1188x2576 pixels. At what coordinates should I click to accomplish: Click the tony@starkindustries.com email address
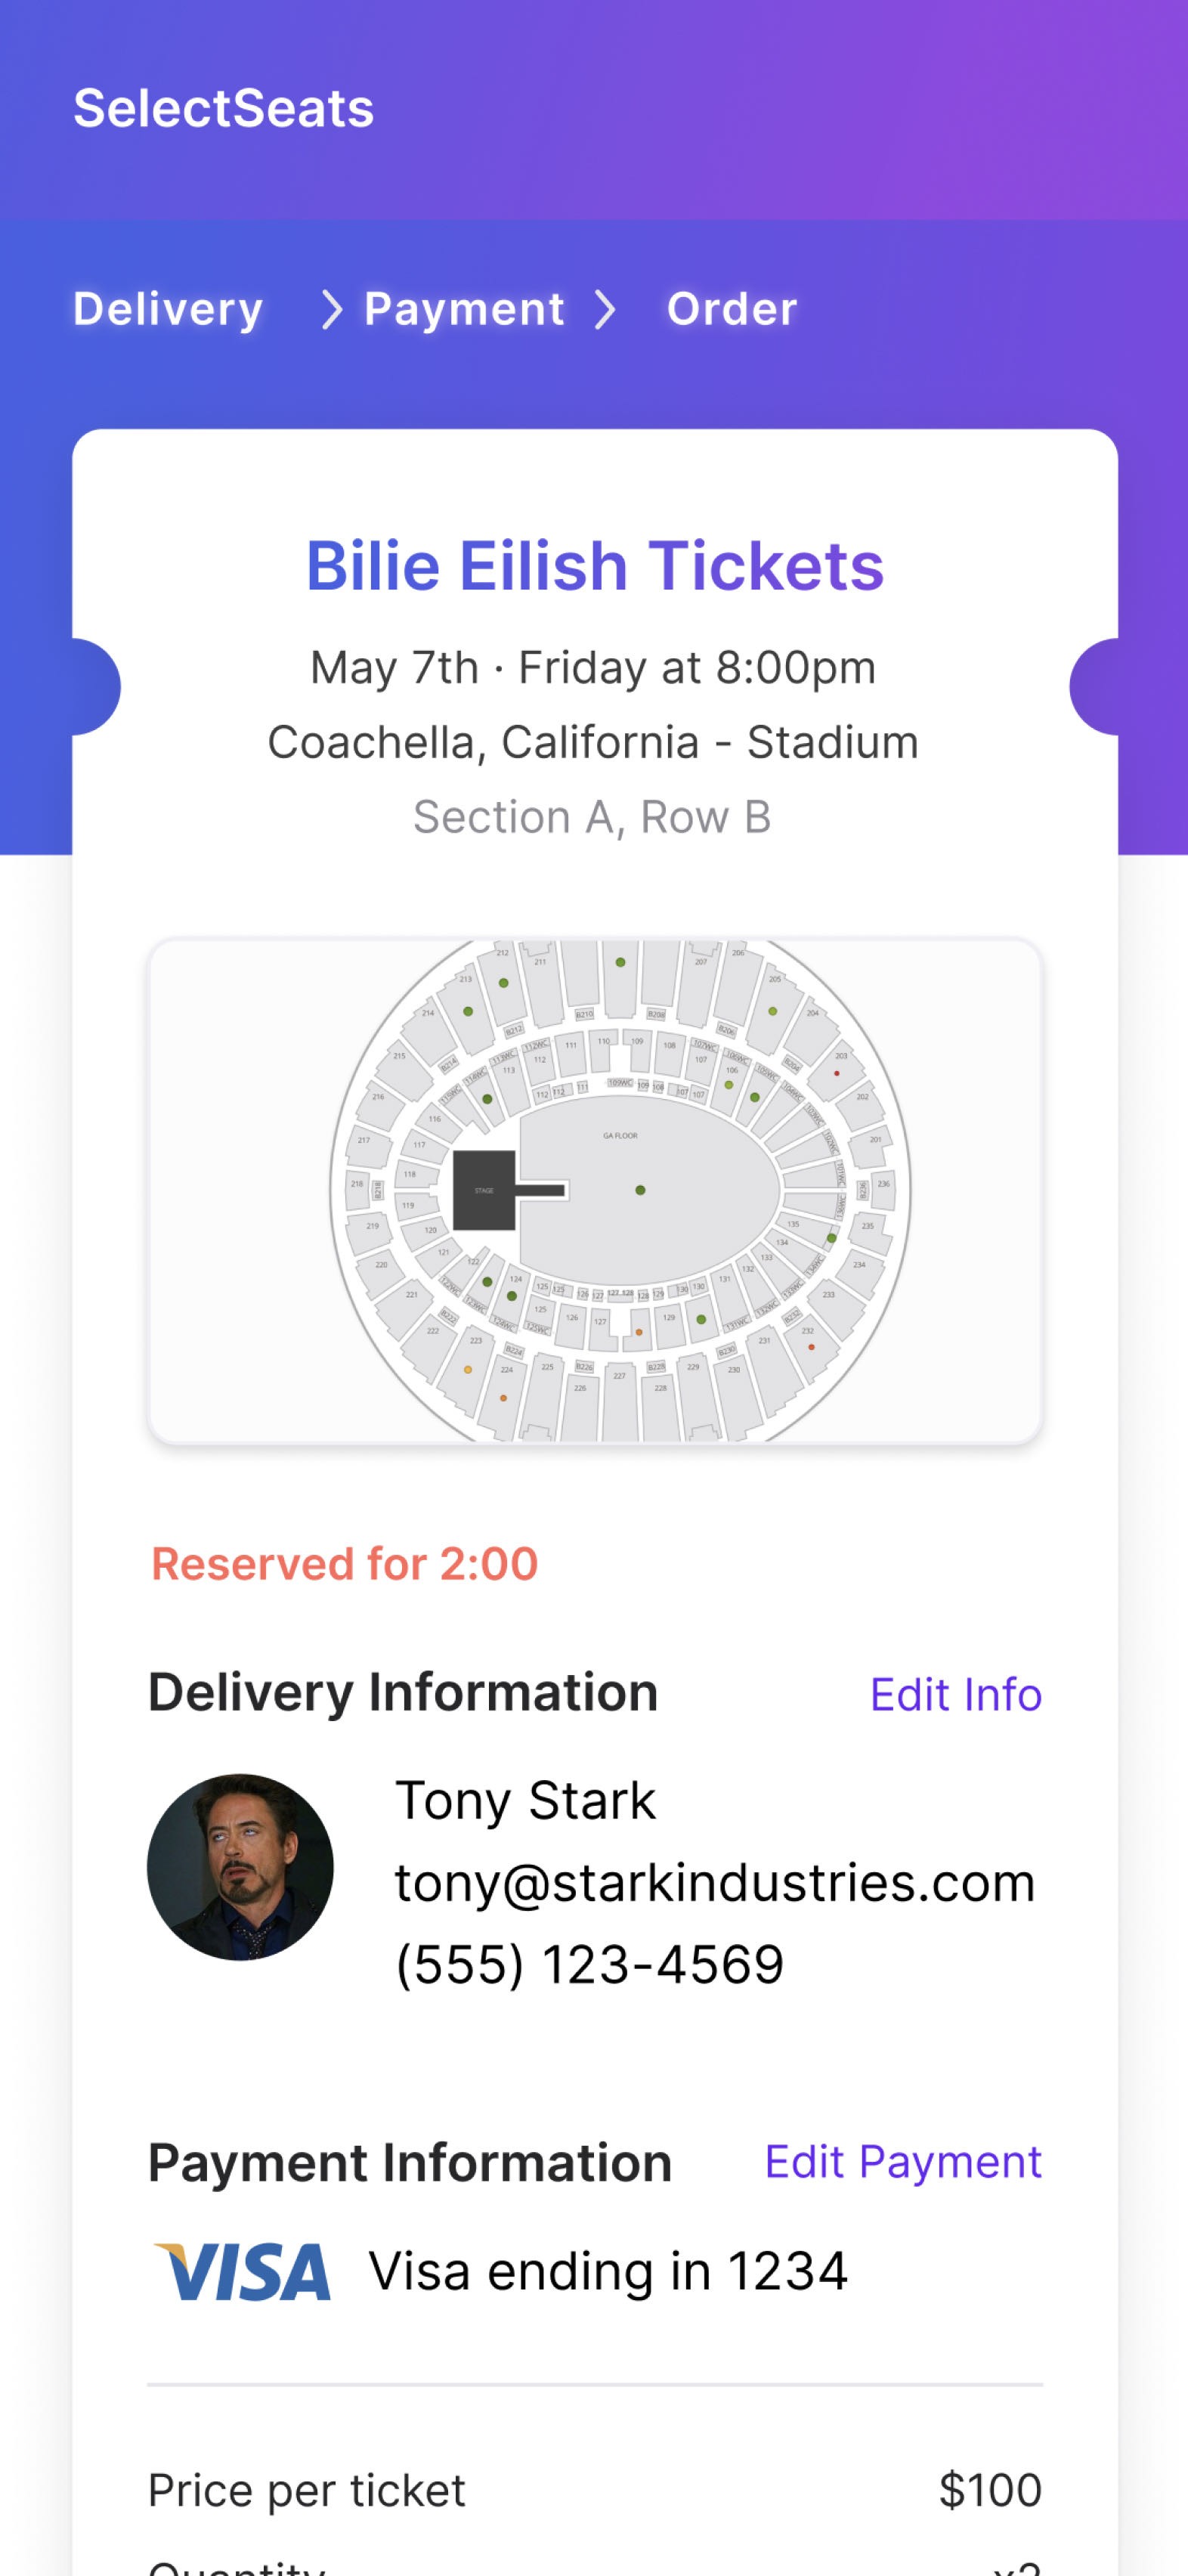coord(714,1882)
